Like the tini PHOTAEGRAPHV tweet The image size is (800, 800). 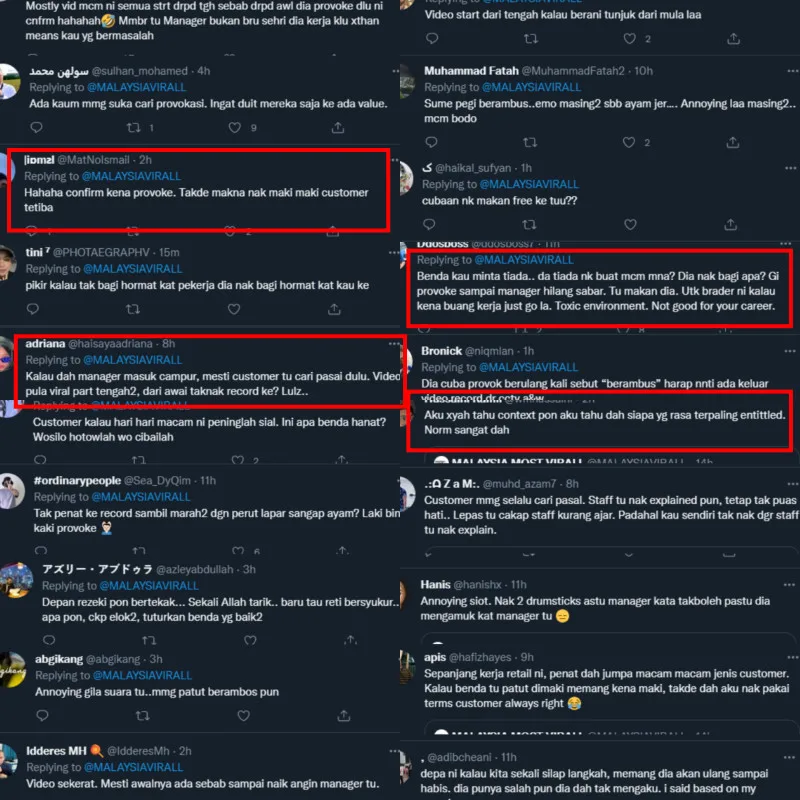tap(234, 309)
